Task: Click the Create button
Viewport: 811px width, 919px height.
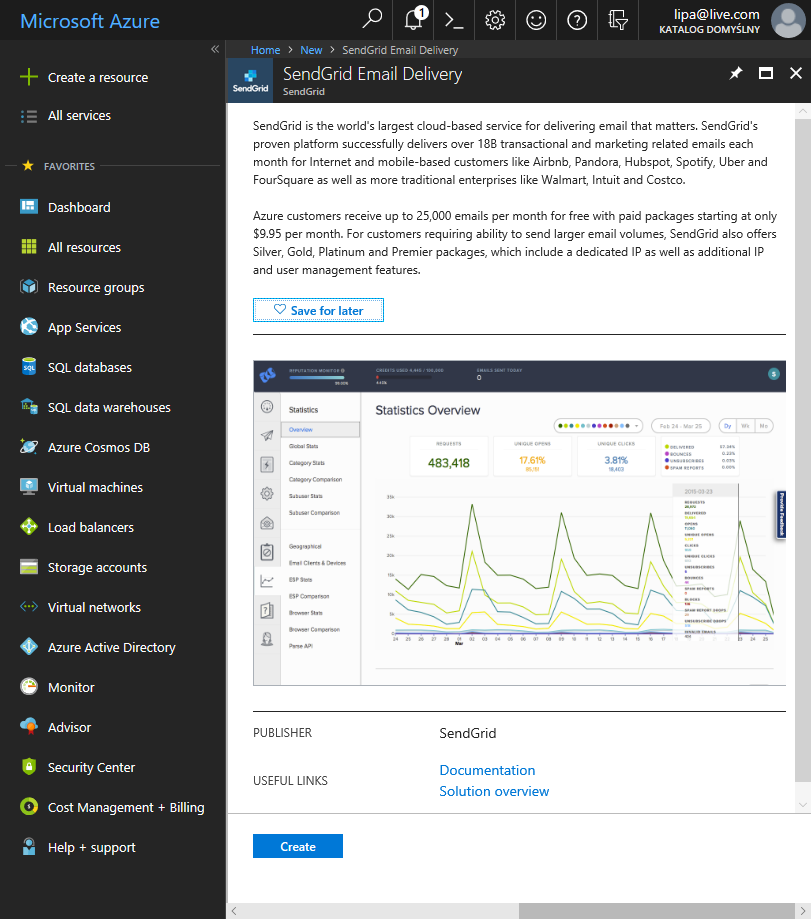Action: click(298, 846)
